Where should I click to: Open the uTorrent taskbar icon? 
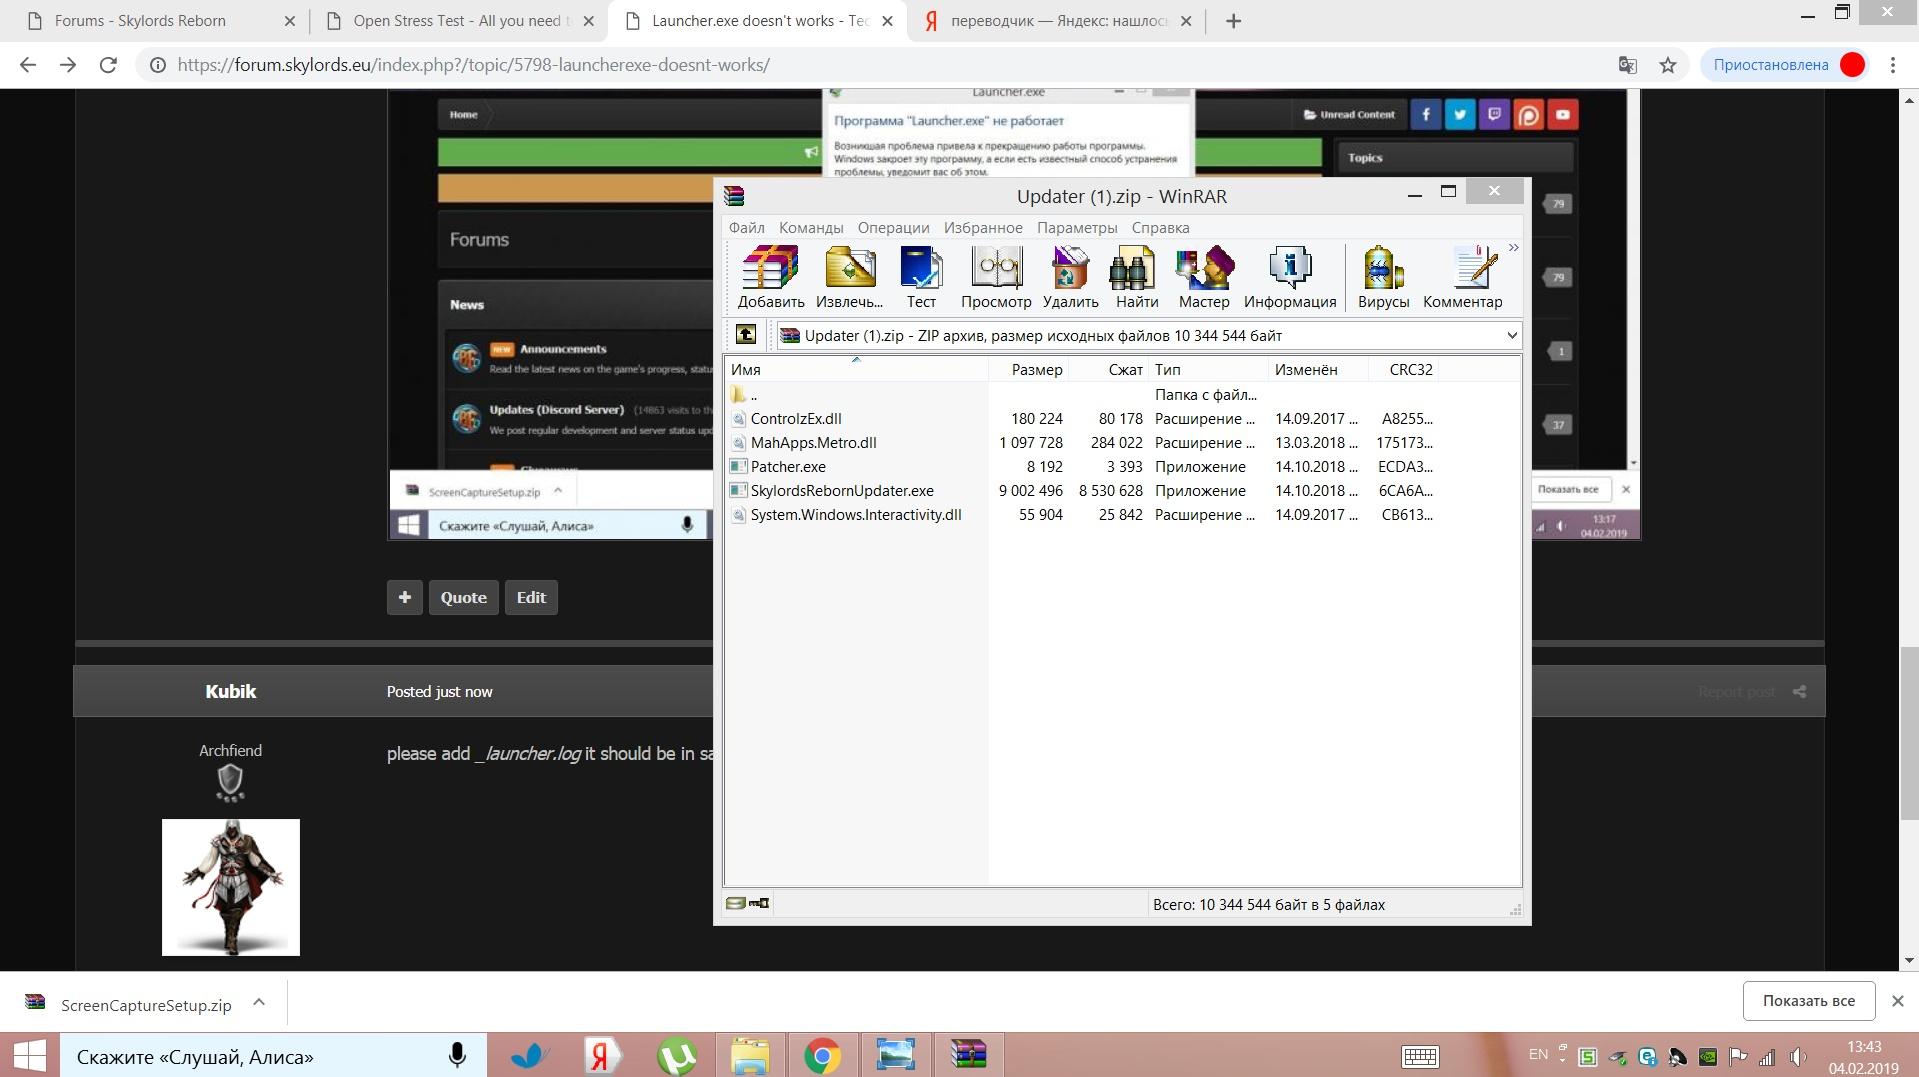coord(676,1056)
